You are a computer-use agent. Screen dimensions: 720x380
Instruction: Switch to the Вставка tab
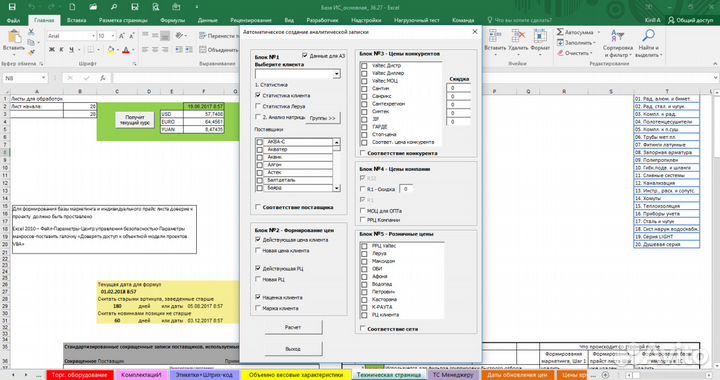[x=76, y=20]
